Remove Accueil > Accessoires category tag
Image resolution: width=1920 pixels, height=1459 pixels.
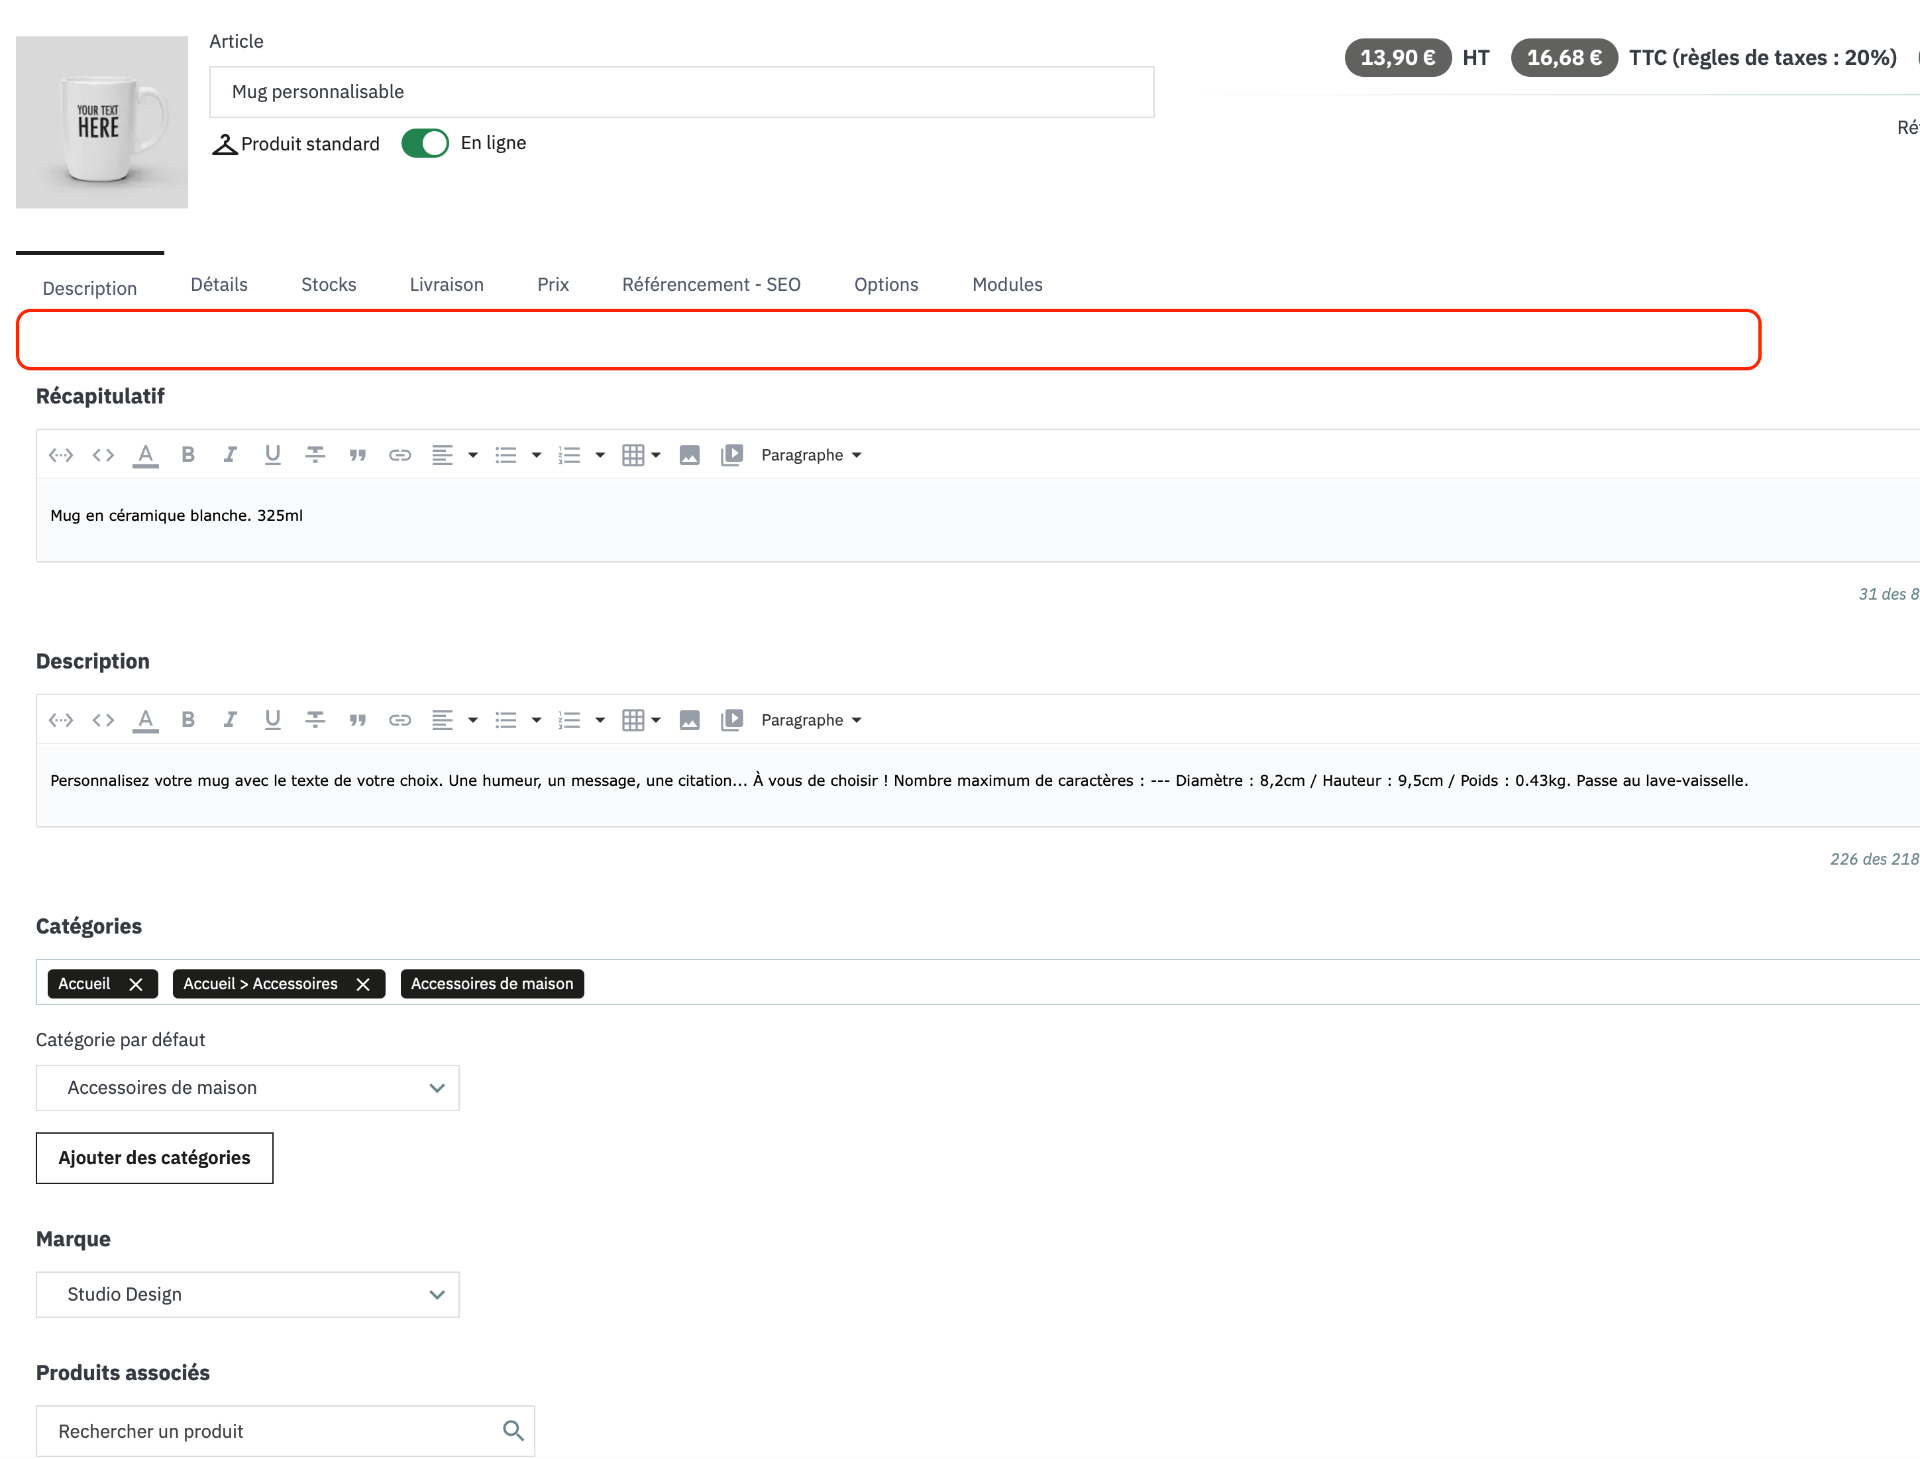(x=363, y=984)
